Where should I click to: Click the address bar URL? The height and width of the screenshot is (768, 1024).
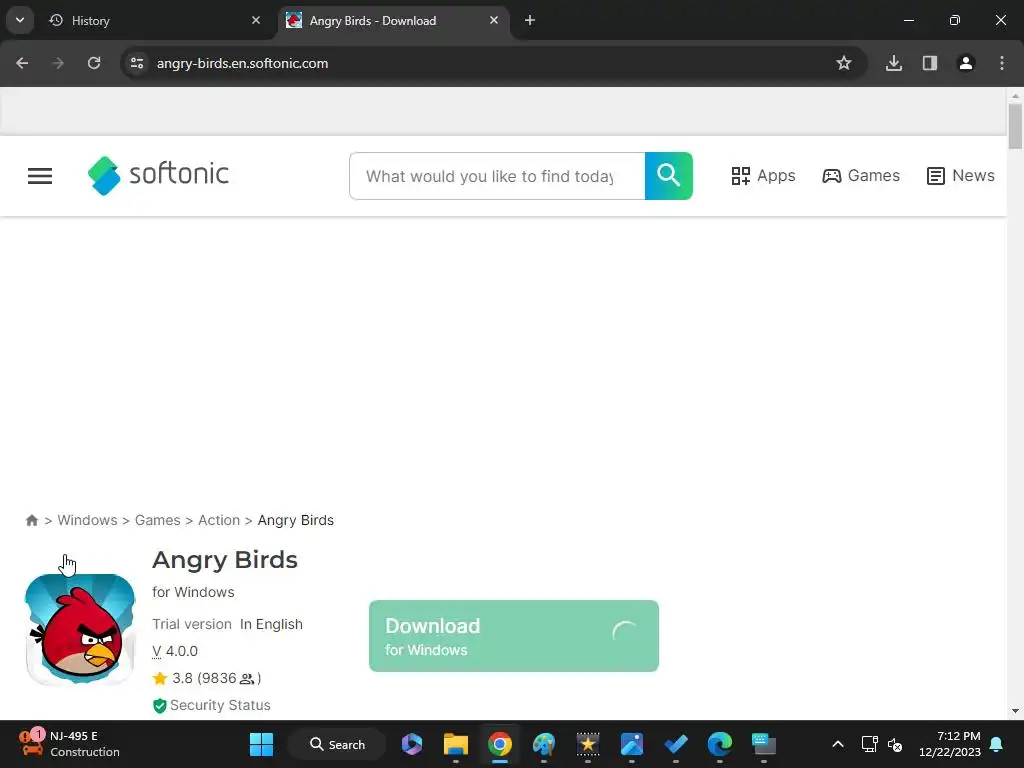click(x=242, y=63)
